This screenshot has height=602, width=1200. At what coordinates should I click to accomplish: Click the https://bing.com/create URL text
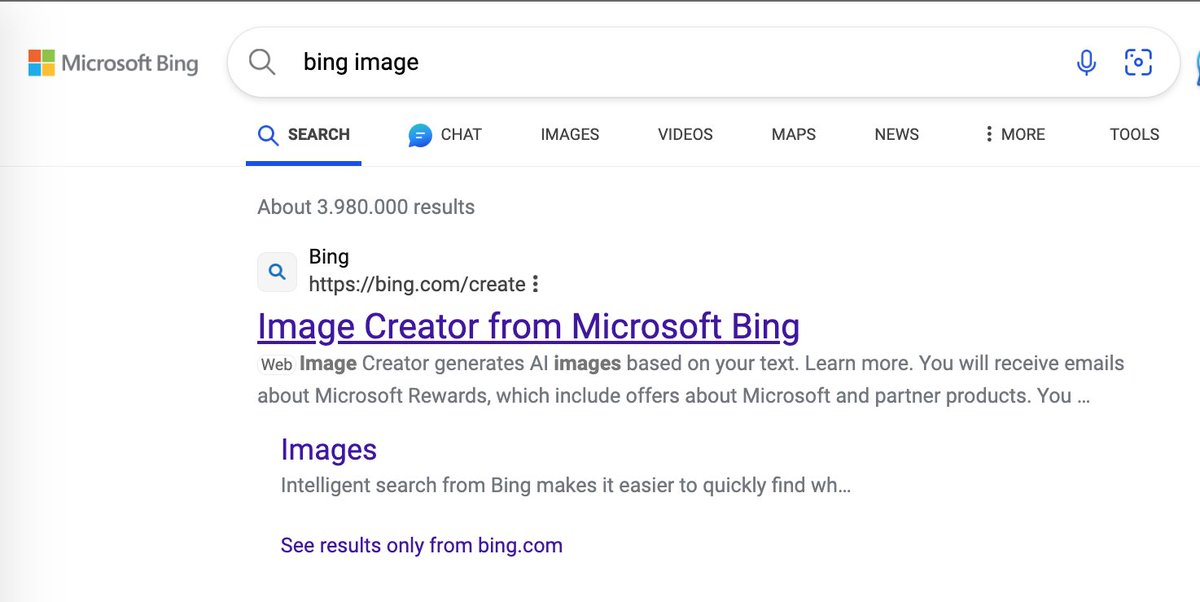pos(417,285)
